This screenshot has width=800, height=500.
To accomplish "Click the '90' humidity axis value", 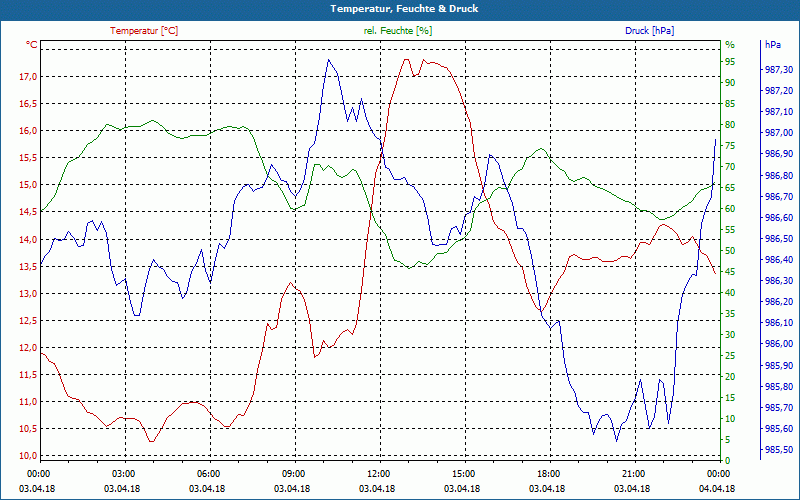I will coord(730,83).
